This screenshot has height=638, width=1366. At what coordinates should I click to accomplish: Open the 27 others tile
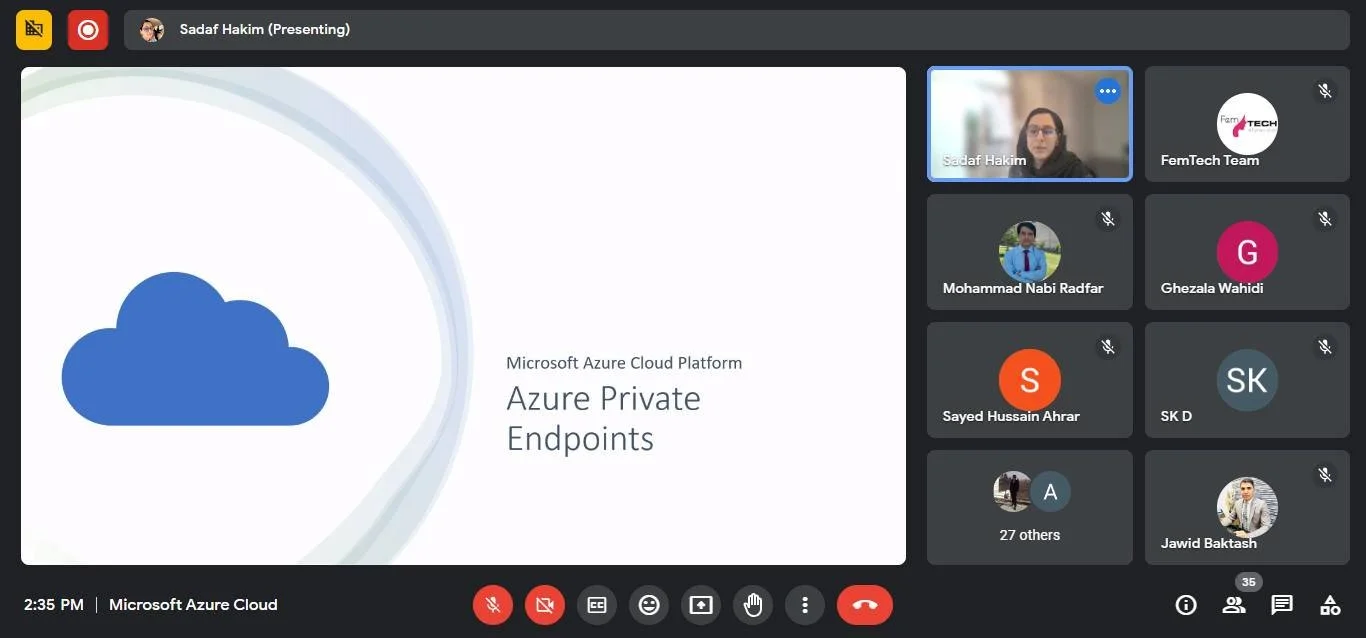pyautogui.click(x=1030, y=507)
